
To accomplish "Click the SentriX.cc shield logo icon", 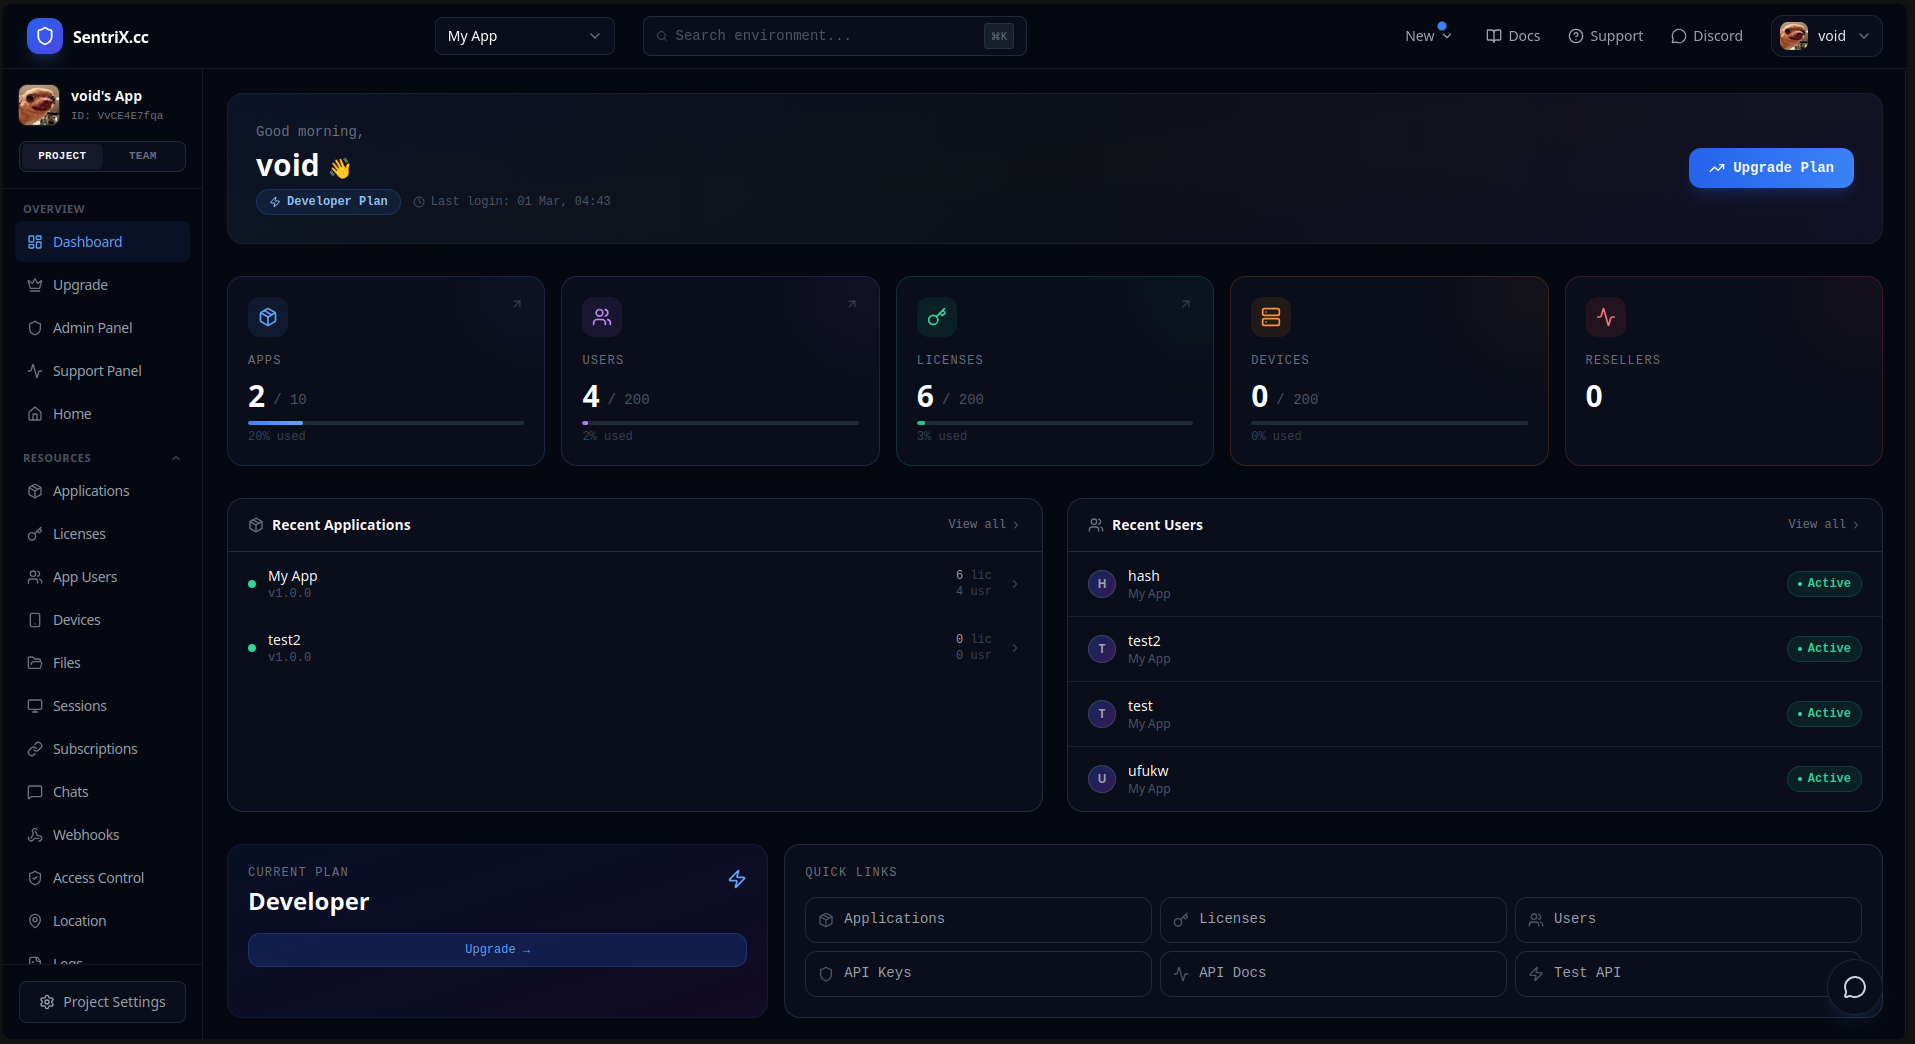I will (44, 37).
